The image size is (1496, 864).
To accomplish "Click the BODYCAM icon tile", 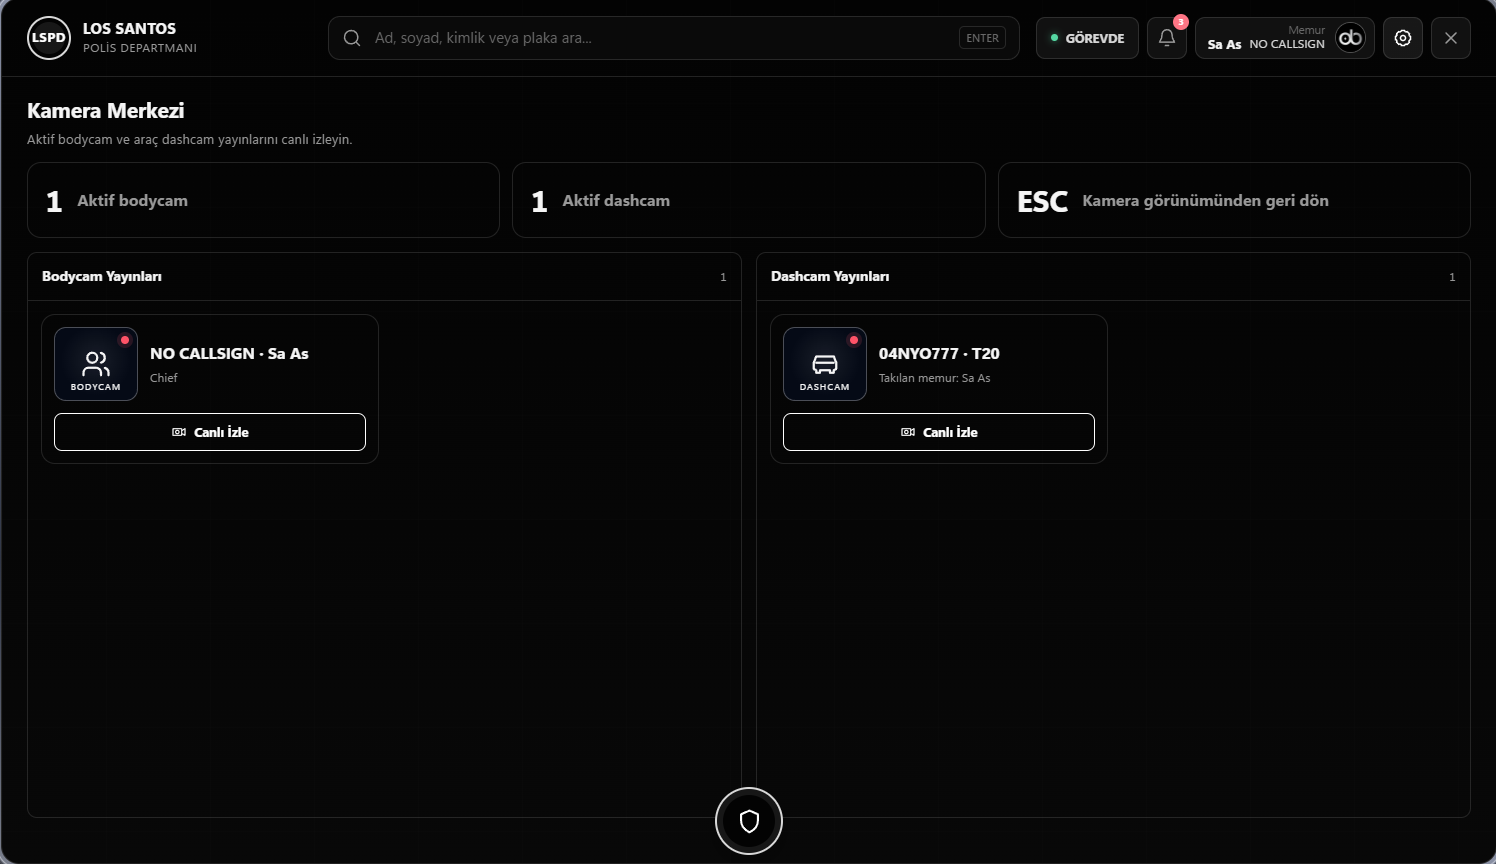I will click(x=96, y=364).
